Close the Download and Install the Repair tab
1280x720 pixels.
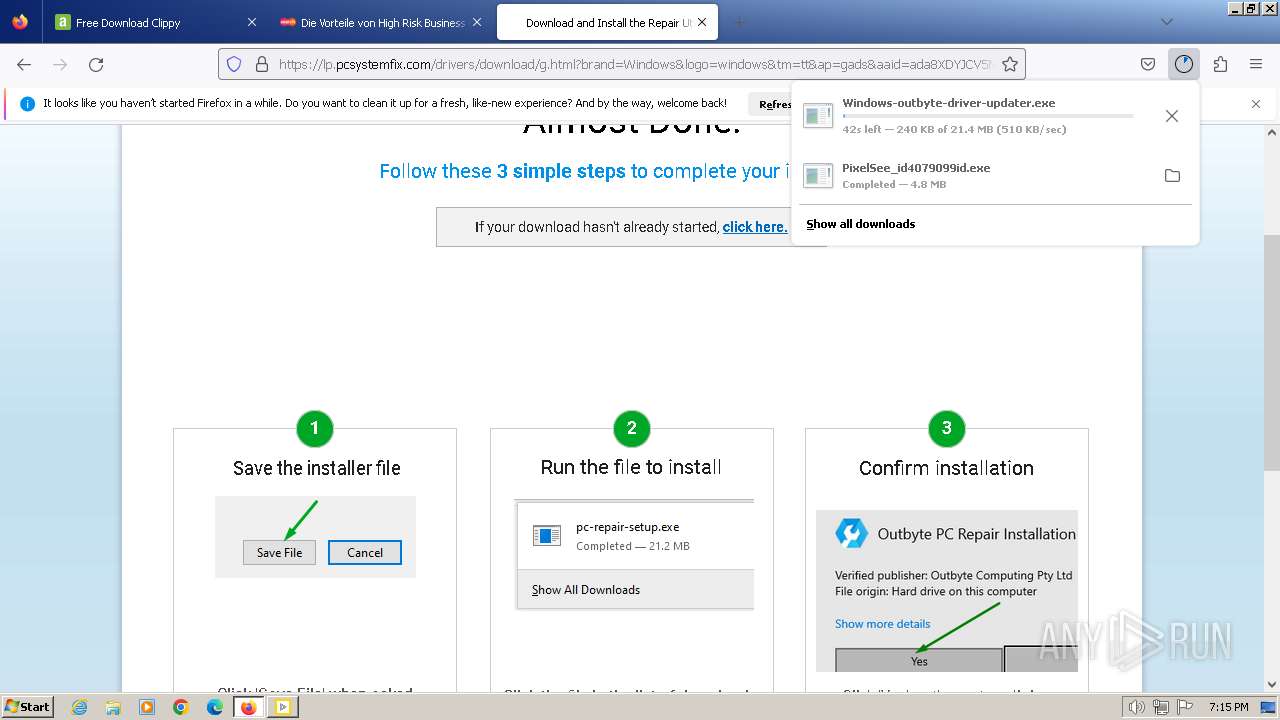point(702,22)
